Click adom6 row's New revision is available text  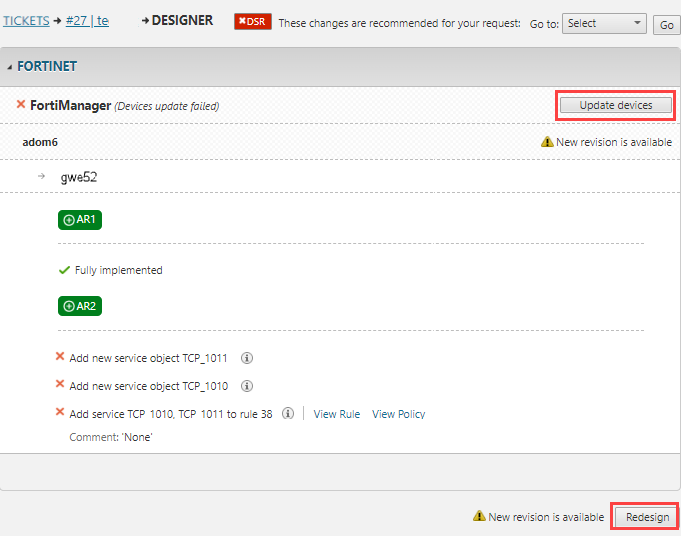pos(614,142)
